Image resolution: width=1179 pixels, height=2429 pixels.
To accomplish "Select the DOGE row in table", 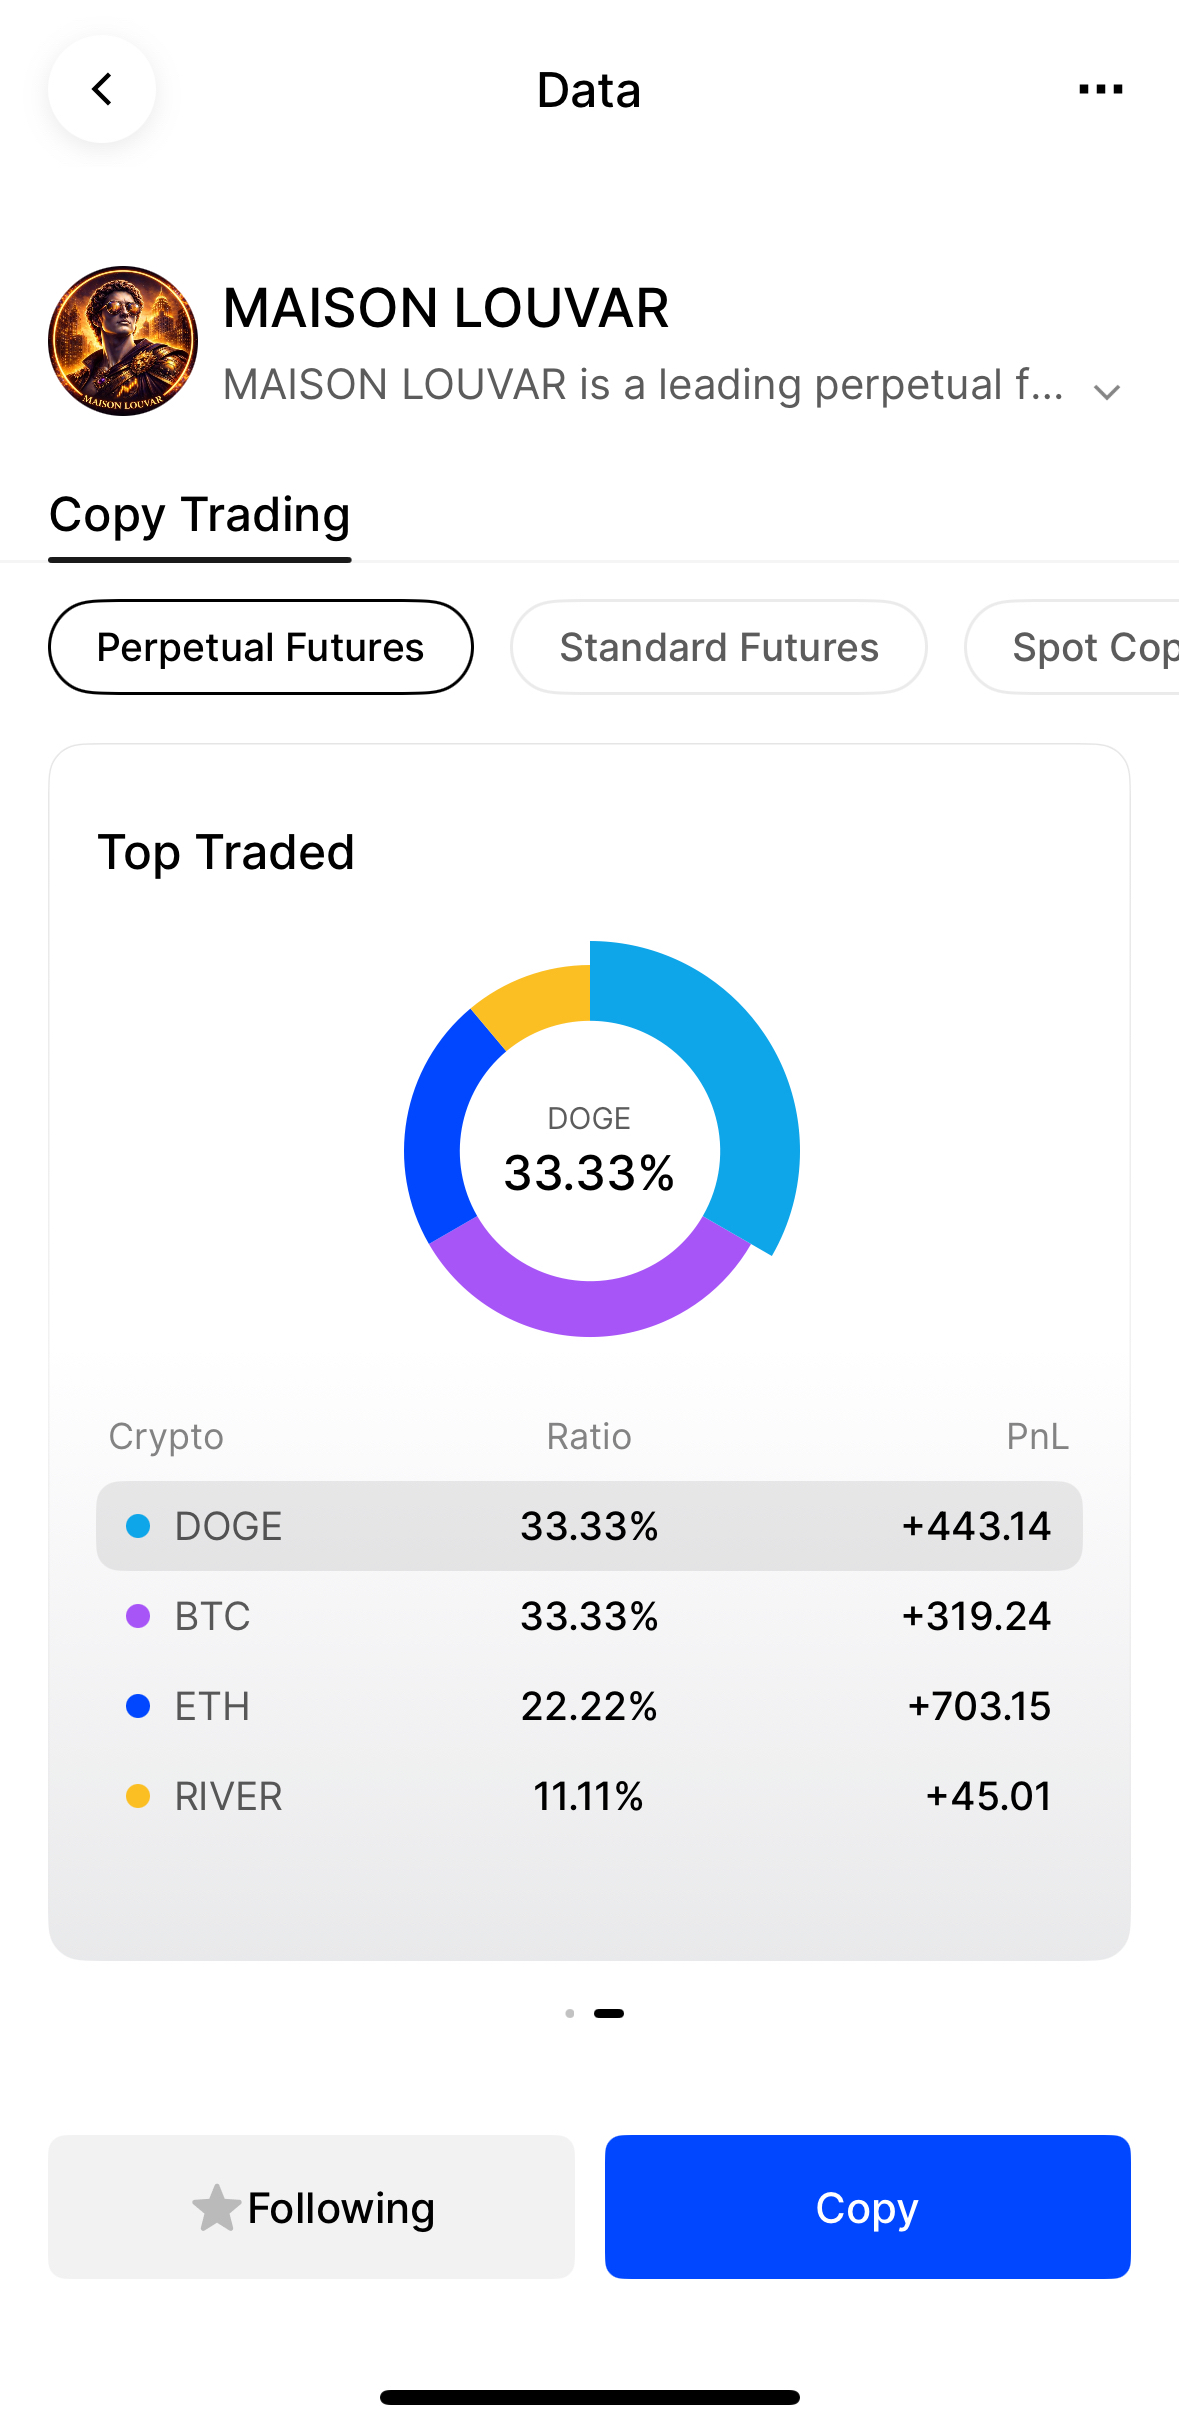I will pyautogui.click(x=589, y=1526).
